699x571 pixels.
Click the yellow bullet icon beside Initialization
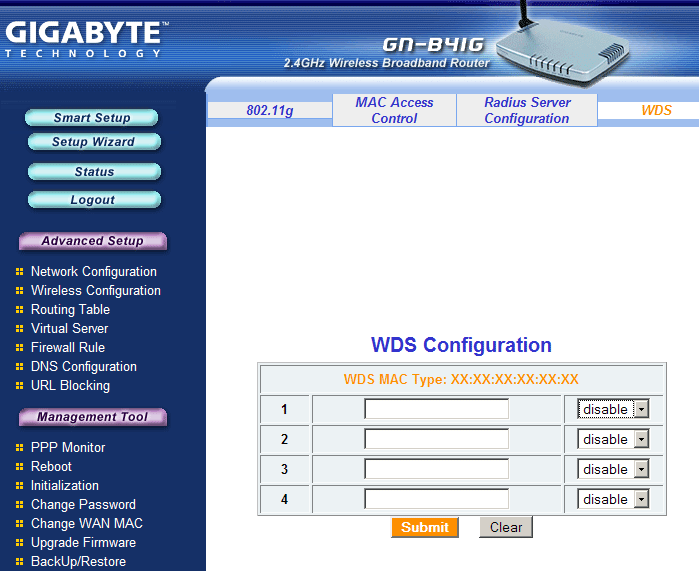19,485
